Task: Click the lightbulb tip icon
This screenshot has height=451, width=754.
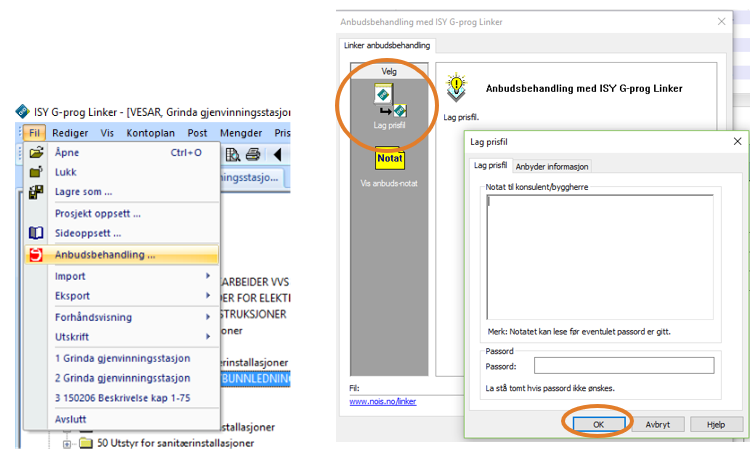Action: 456,87
